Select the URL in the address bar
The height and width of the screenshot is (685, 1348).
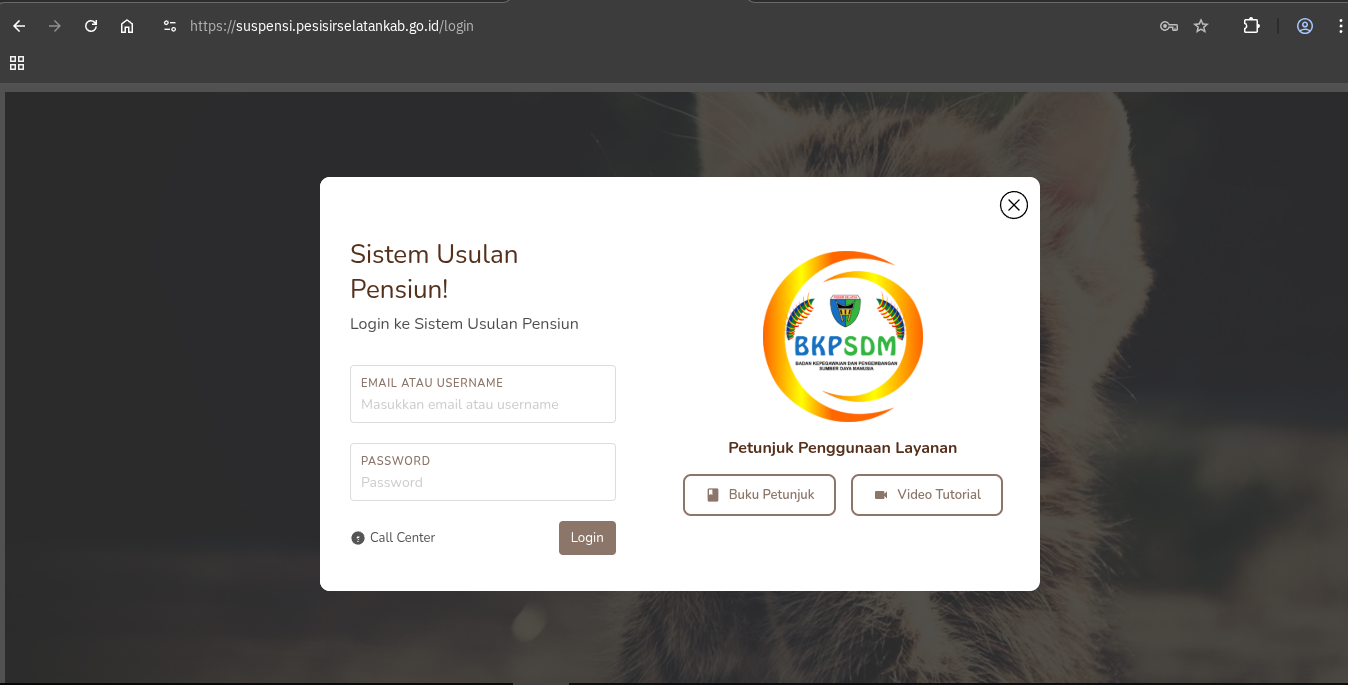click(332, 26)
